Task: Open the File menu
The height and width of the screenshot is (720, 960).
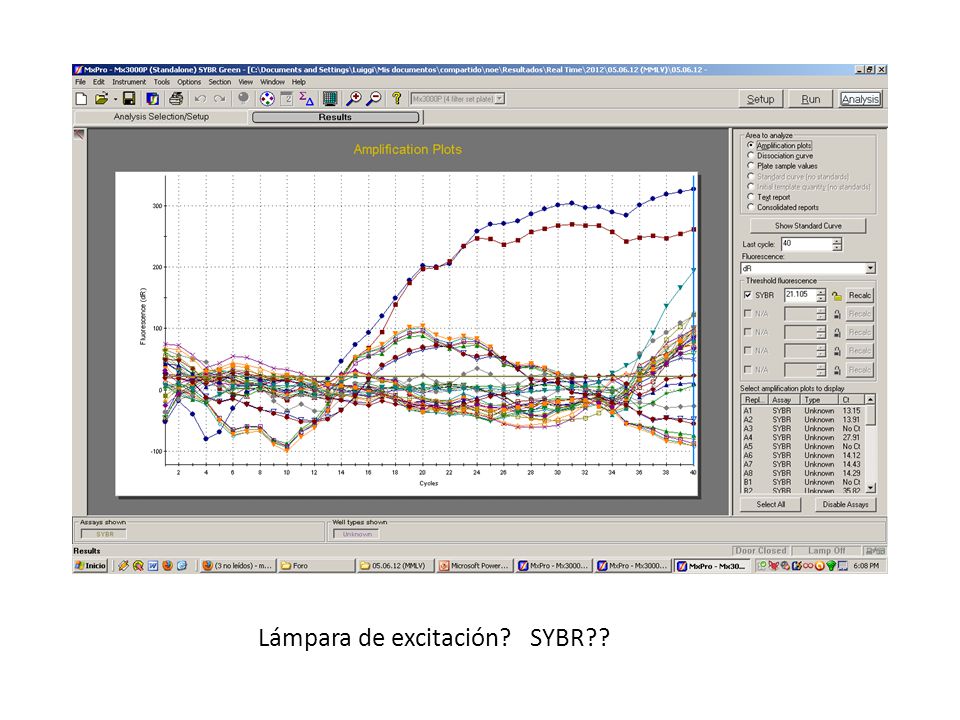Action: tap(80, 82)
